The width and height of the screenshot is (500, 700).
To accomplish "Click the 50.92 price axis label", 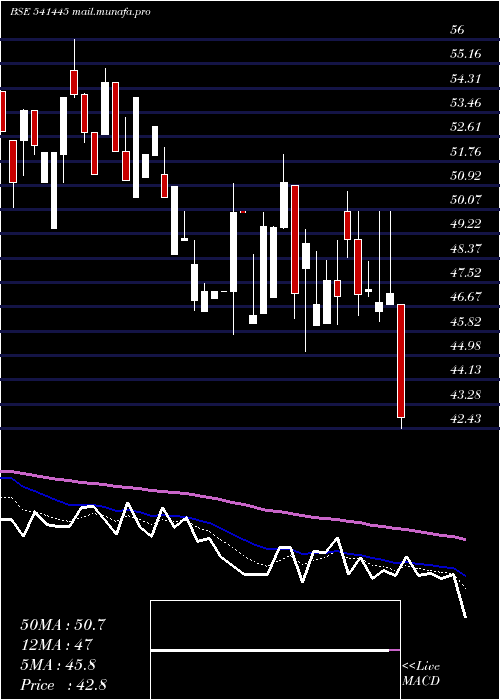I will [466, 175].
